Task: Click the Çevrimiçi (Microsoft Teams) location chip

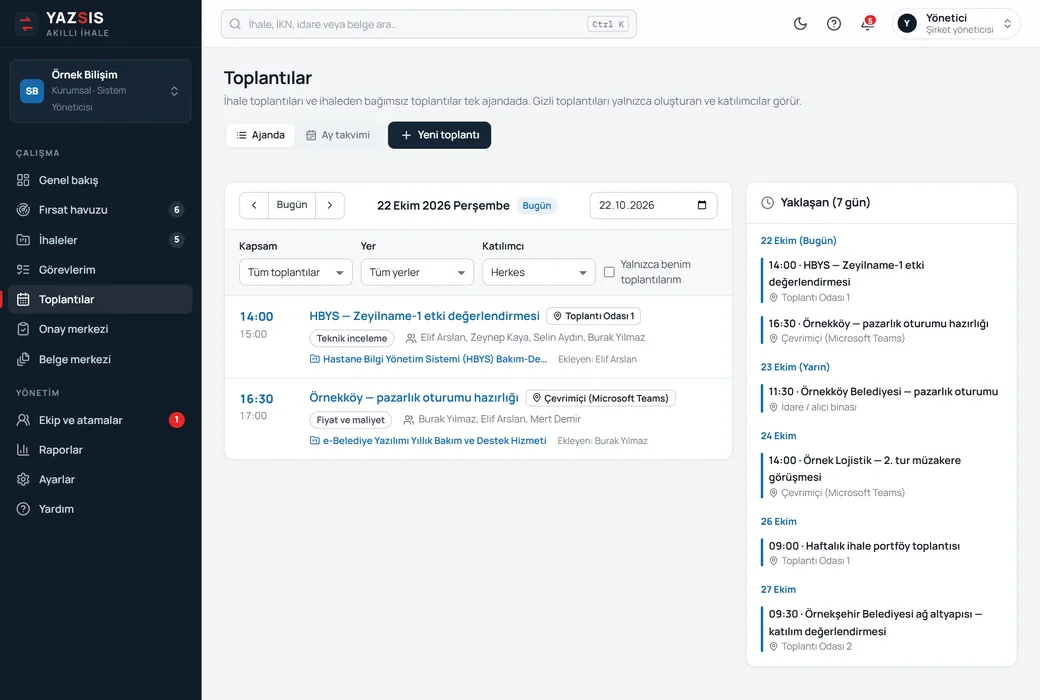Action: click(601, 398)
